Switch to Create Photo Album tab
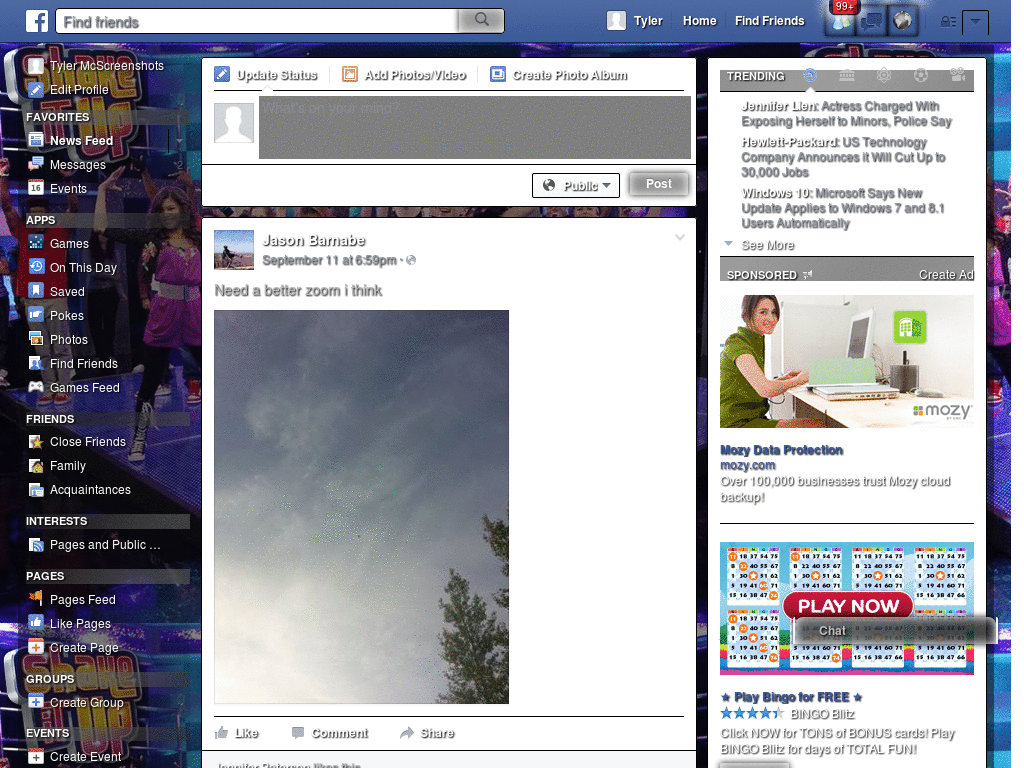Viewport: 1024px width, 768px height. pyautogui.click(x=559, y=74)
